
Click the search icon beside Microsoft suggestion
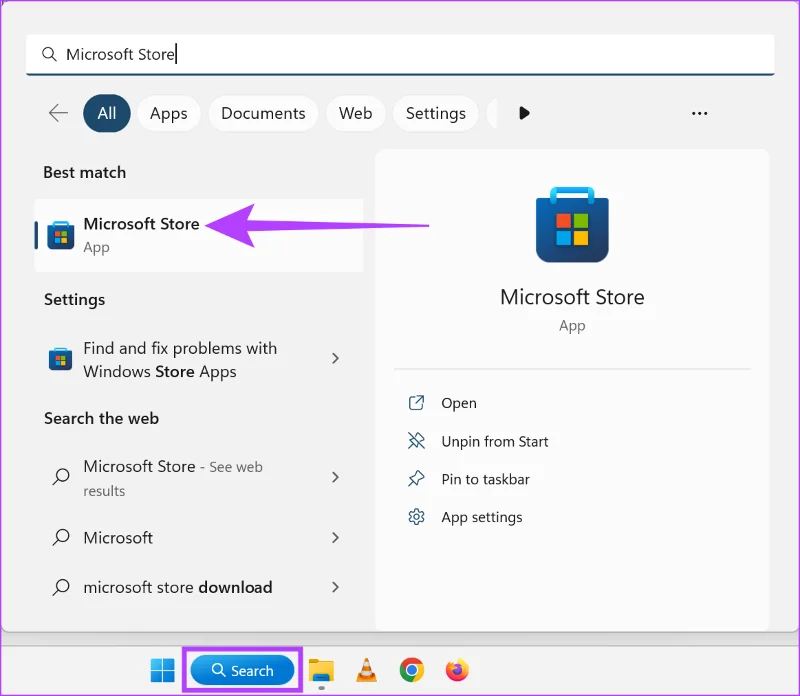click(x=61, y=537)
